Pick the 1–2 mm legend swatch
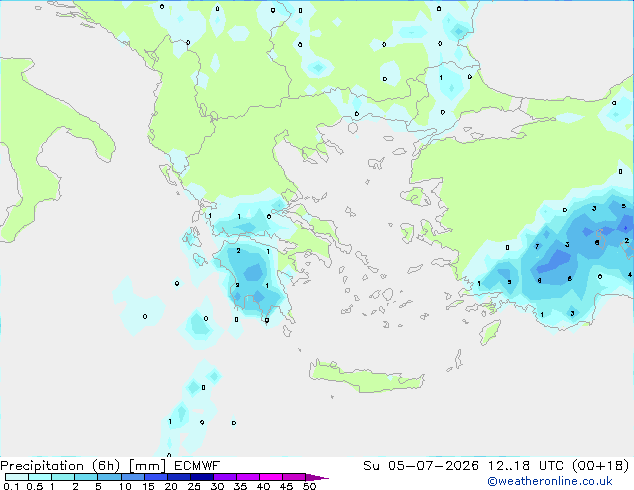The image size is (634, 490). pyautogui.click(x=63, y=477)
